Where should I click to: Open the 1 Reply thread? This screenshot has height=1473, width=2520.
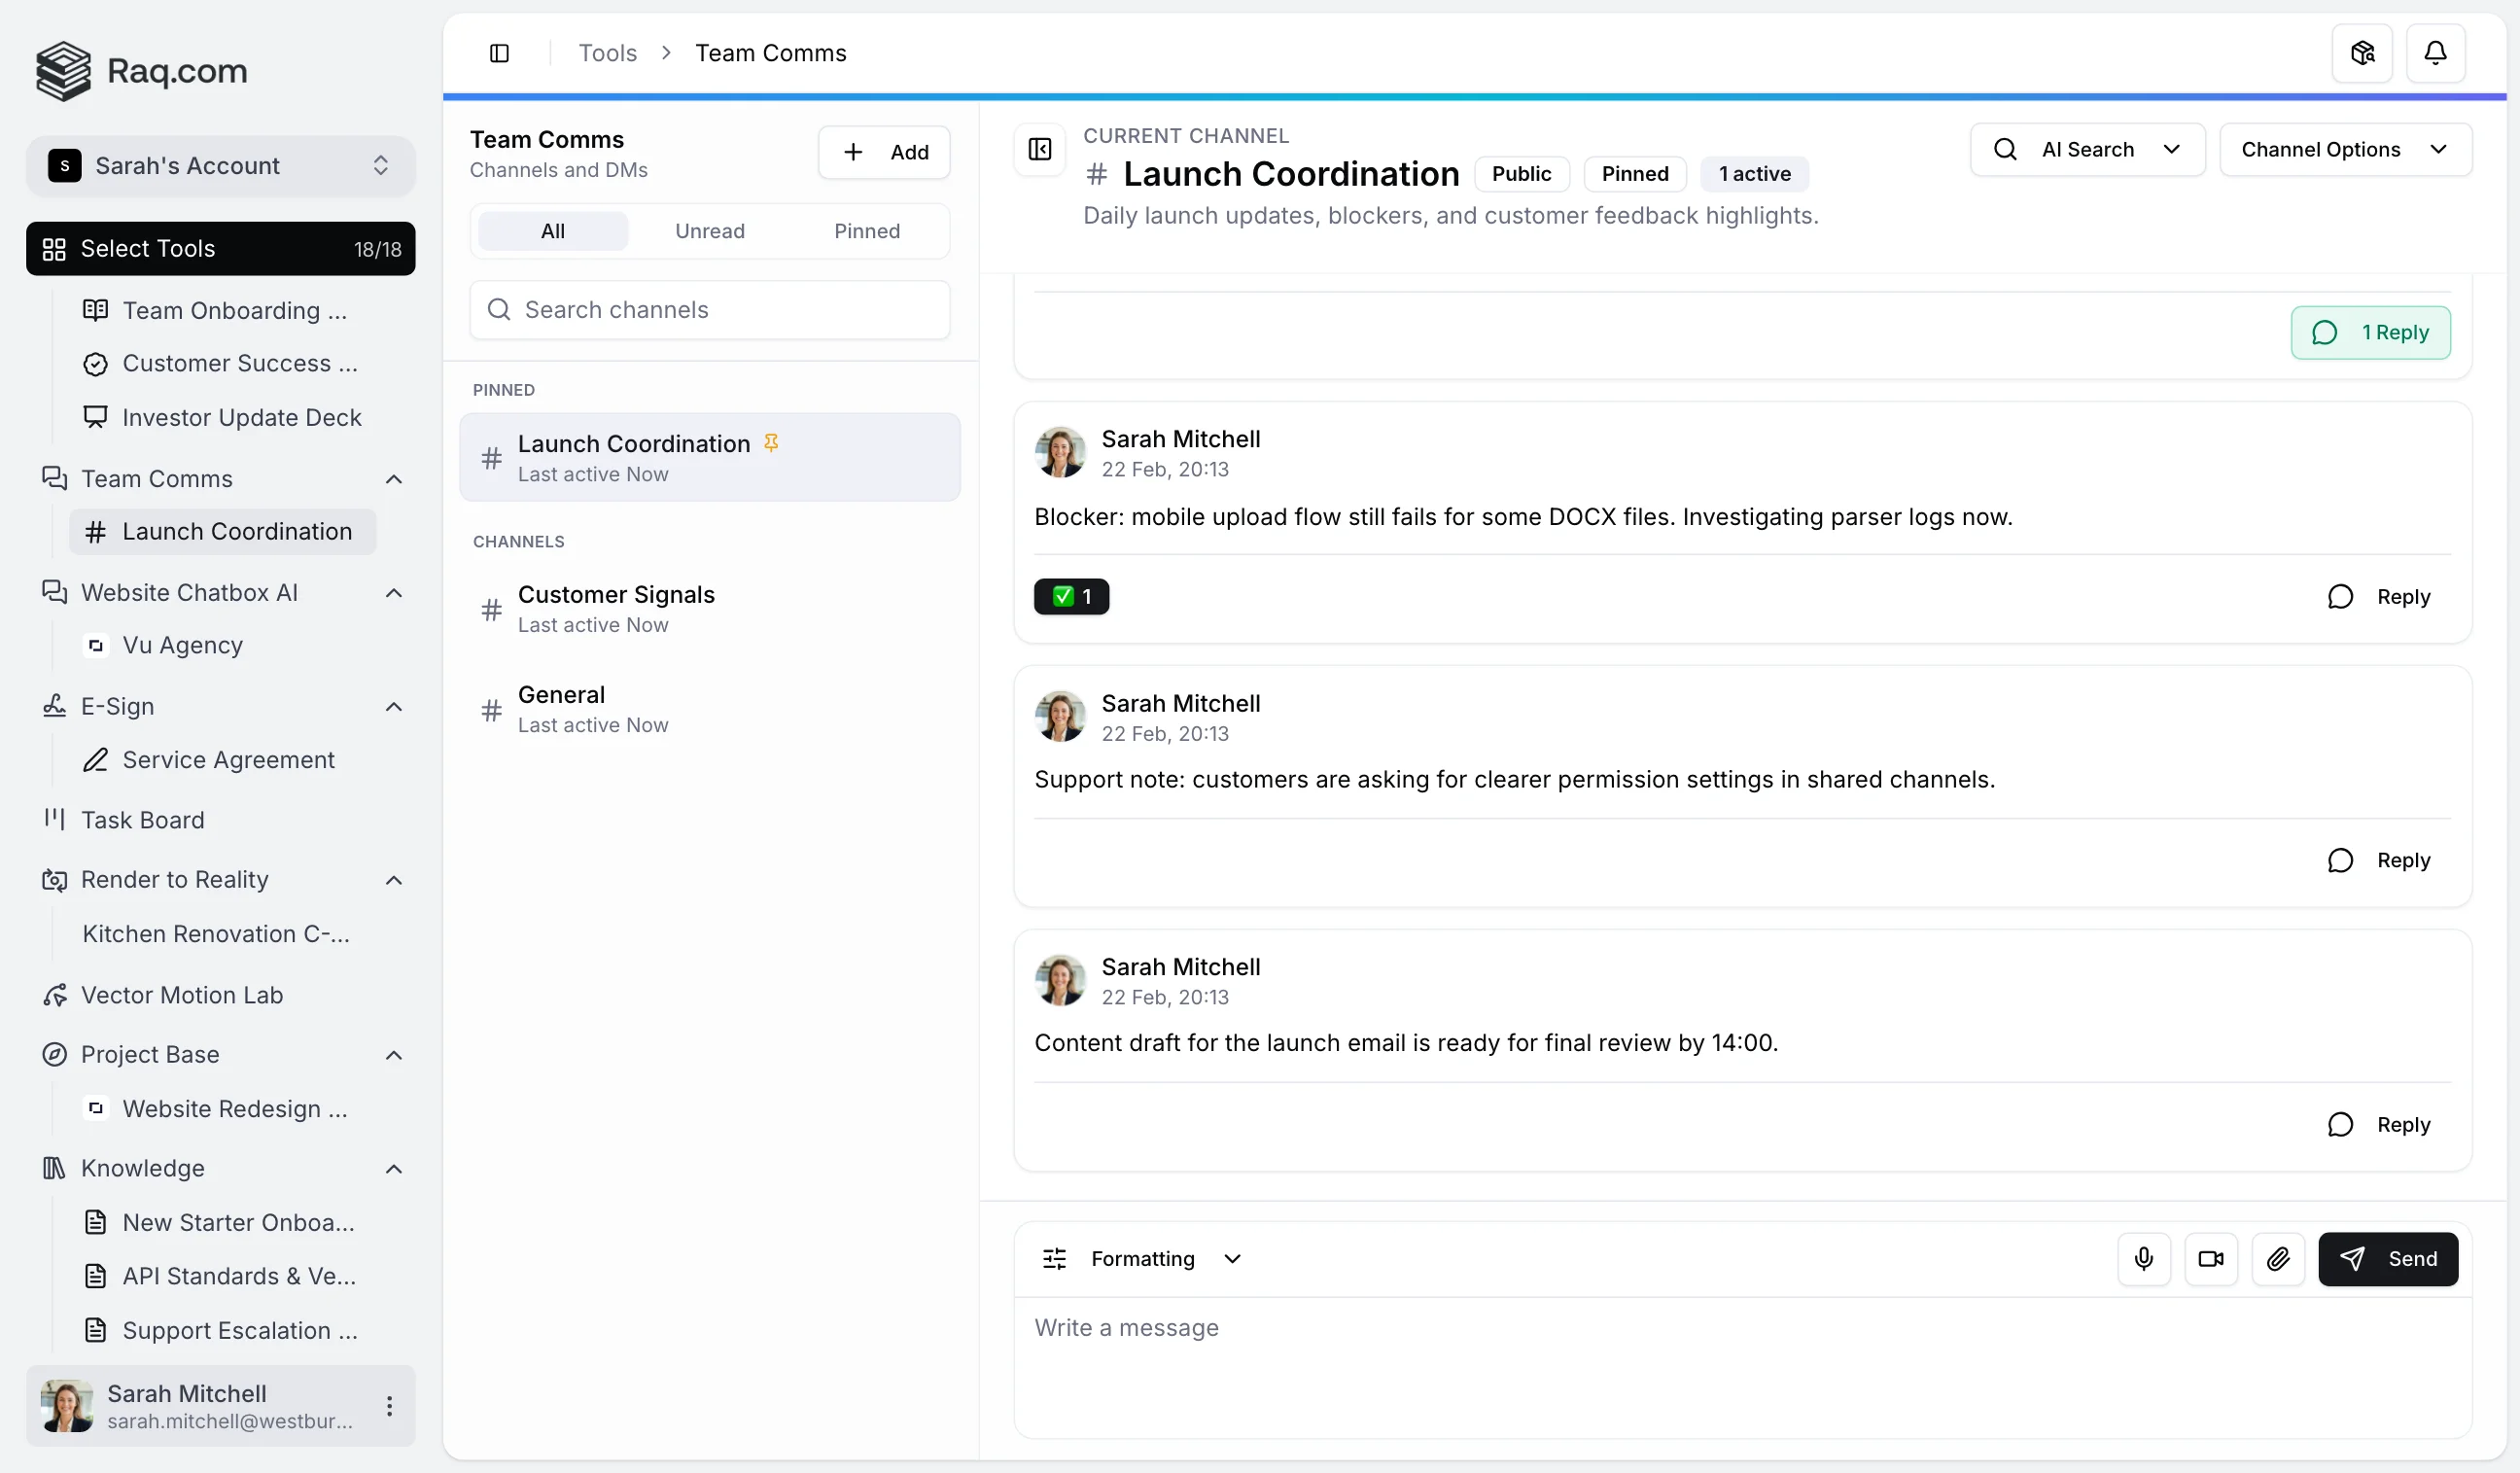[x=2369, y=332]
